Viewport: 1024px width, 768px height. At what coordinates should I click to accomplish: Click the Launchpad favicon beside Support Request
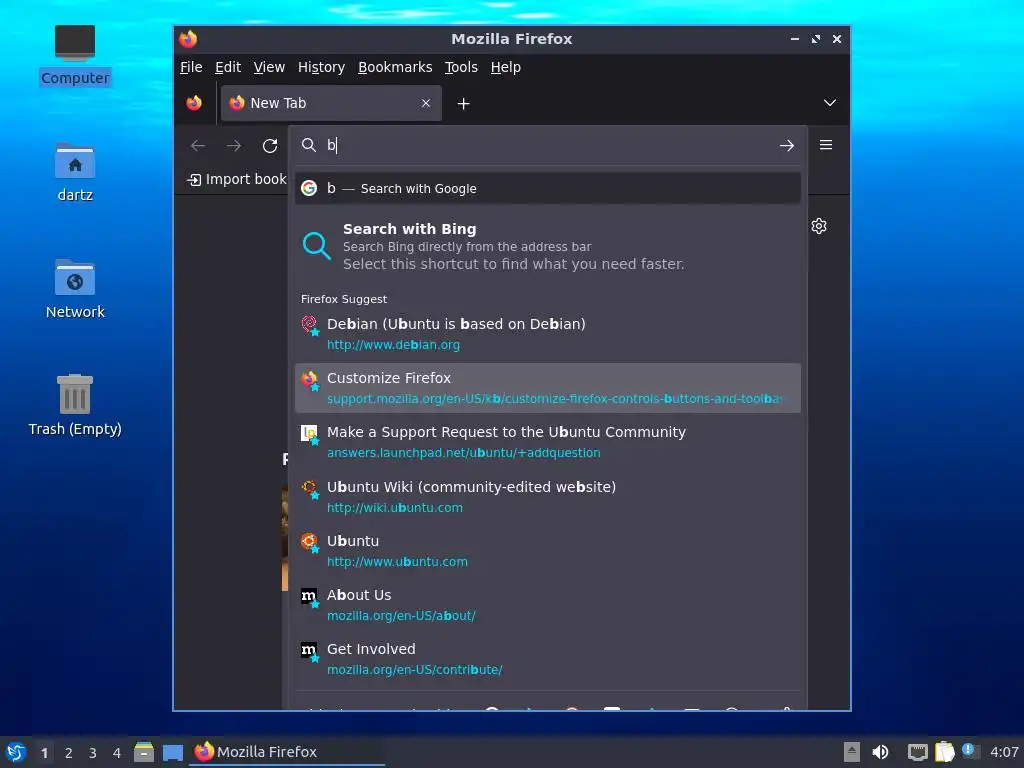[x=310, y=433]
